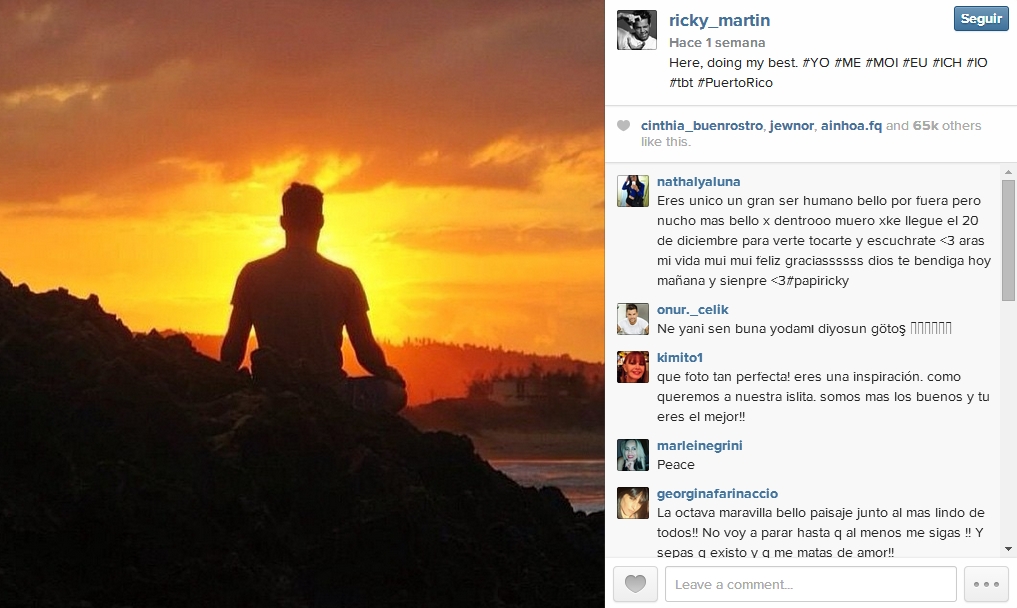The height and width of the screenshot is (608, 1017).
Task: Click nathalyaluna's avatar thumbnail
Action: pyautogui.click(x=633, y=191)
